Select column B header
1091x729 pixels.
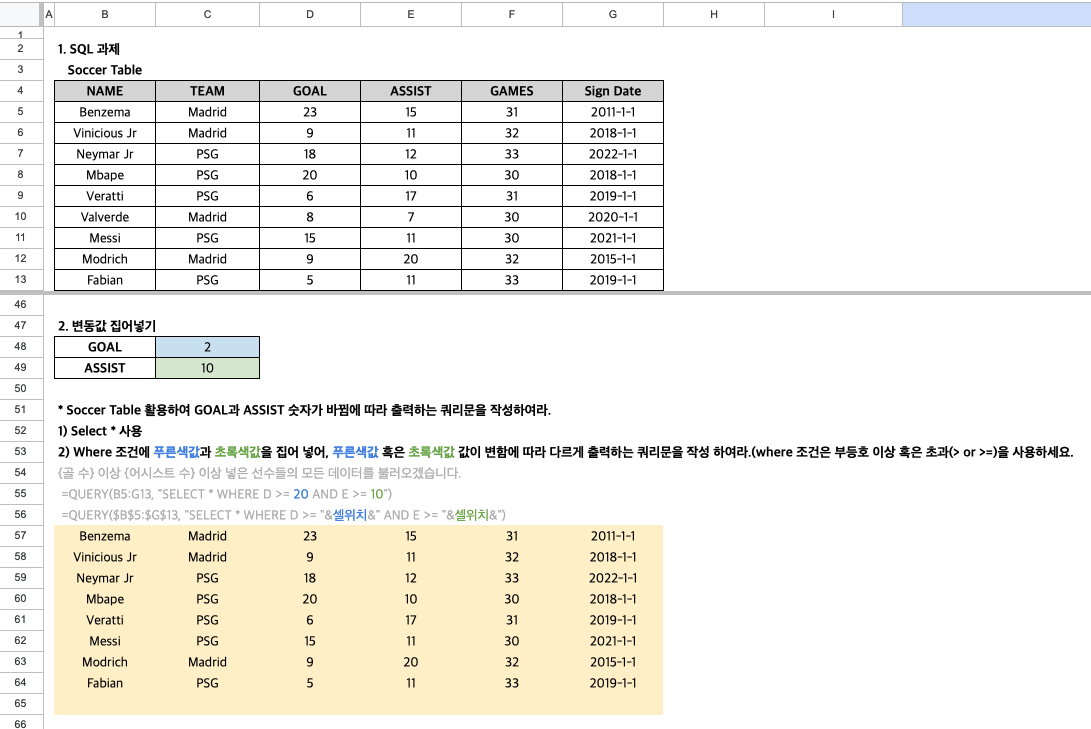(104, 14)
